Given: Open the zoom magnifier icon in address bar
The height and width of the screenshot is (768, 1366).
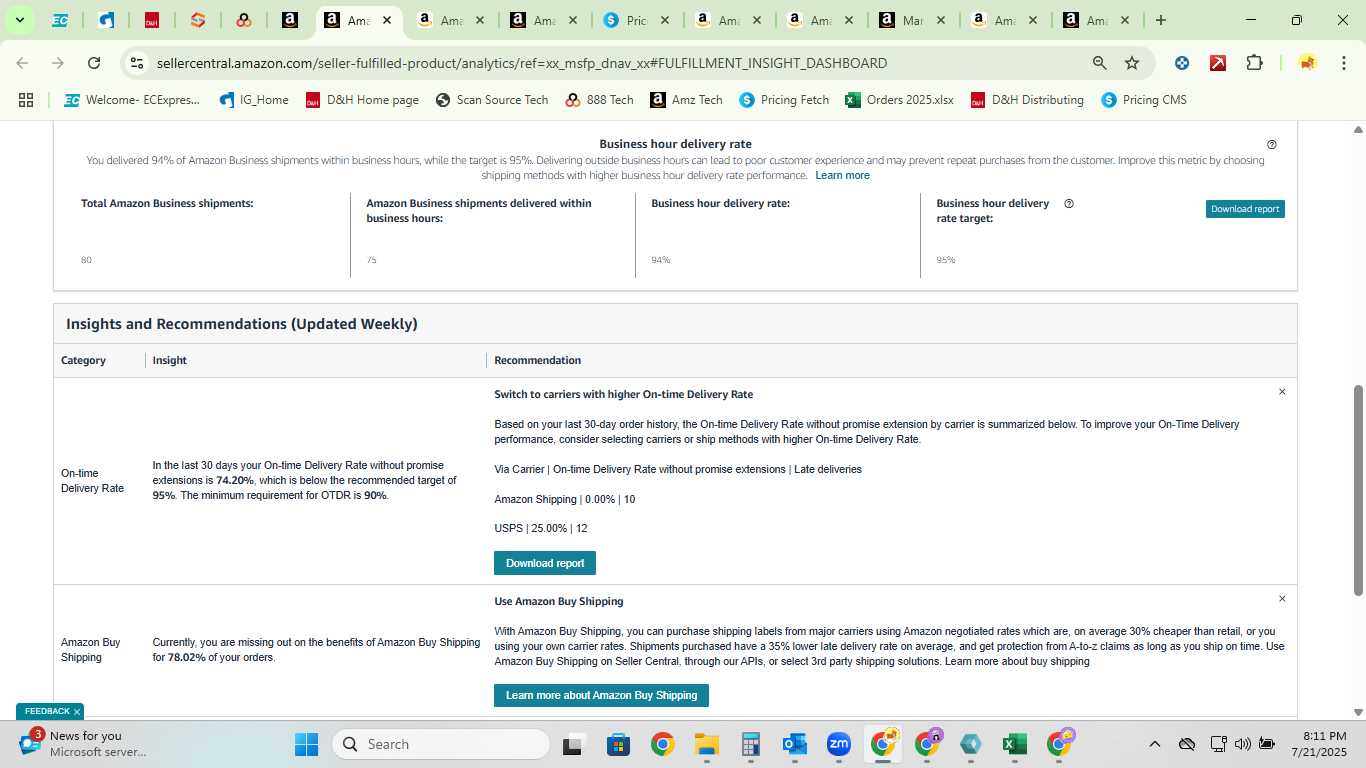Looking at the screenshot, I should 1099,63.
